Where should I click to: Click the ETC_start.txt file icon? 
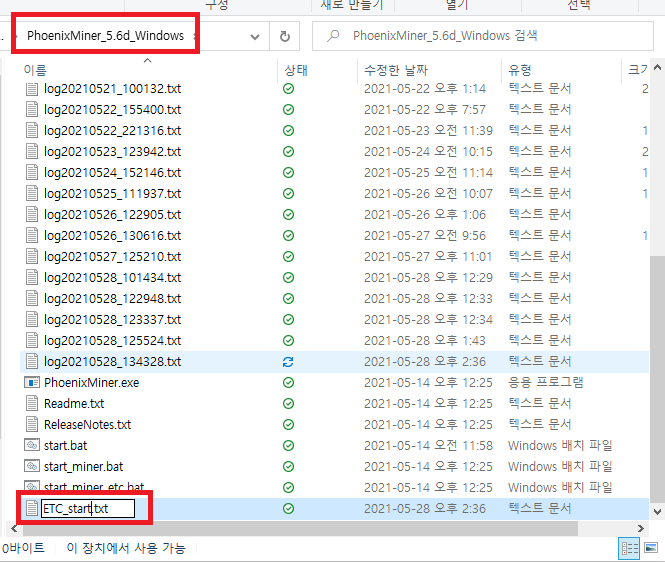[x=32, y=508]
